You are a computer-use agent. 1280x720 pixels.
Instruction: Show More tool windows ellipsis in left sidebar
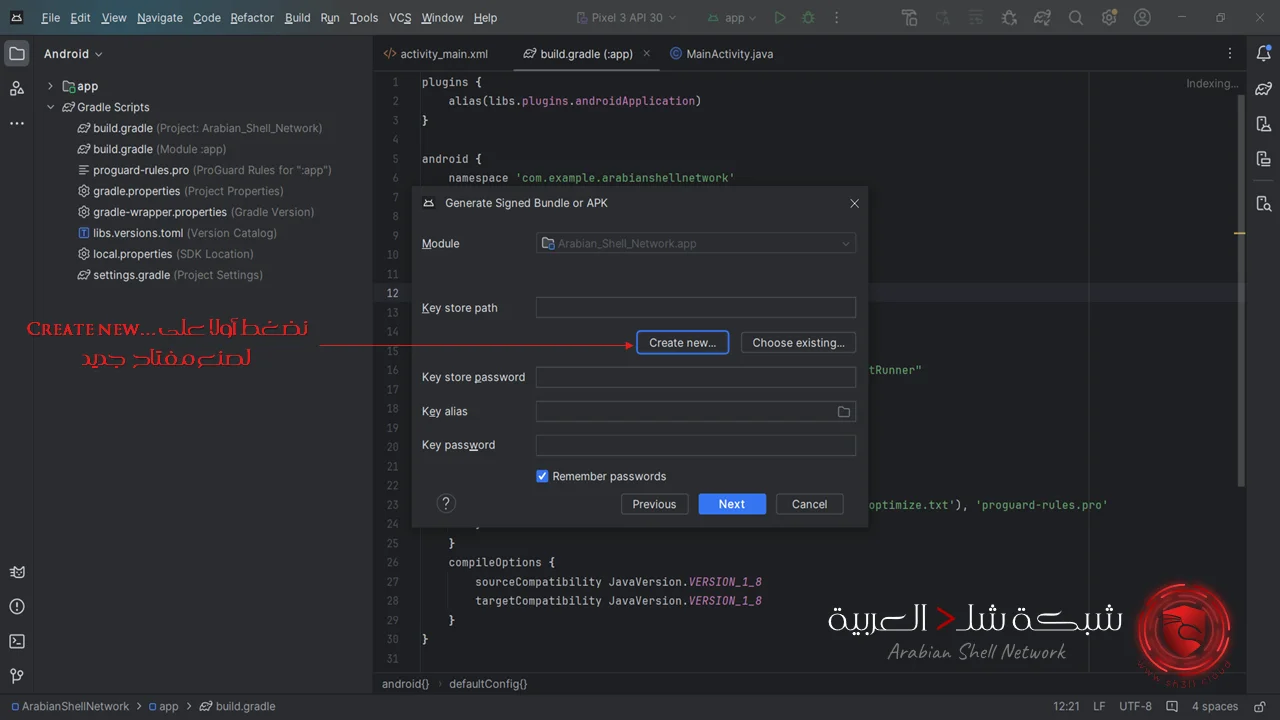point(17,123)
